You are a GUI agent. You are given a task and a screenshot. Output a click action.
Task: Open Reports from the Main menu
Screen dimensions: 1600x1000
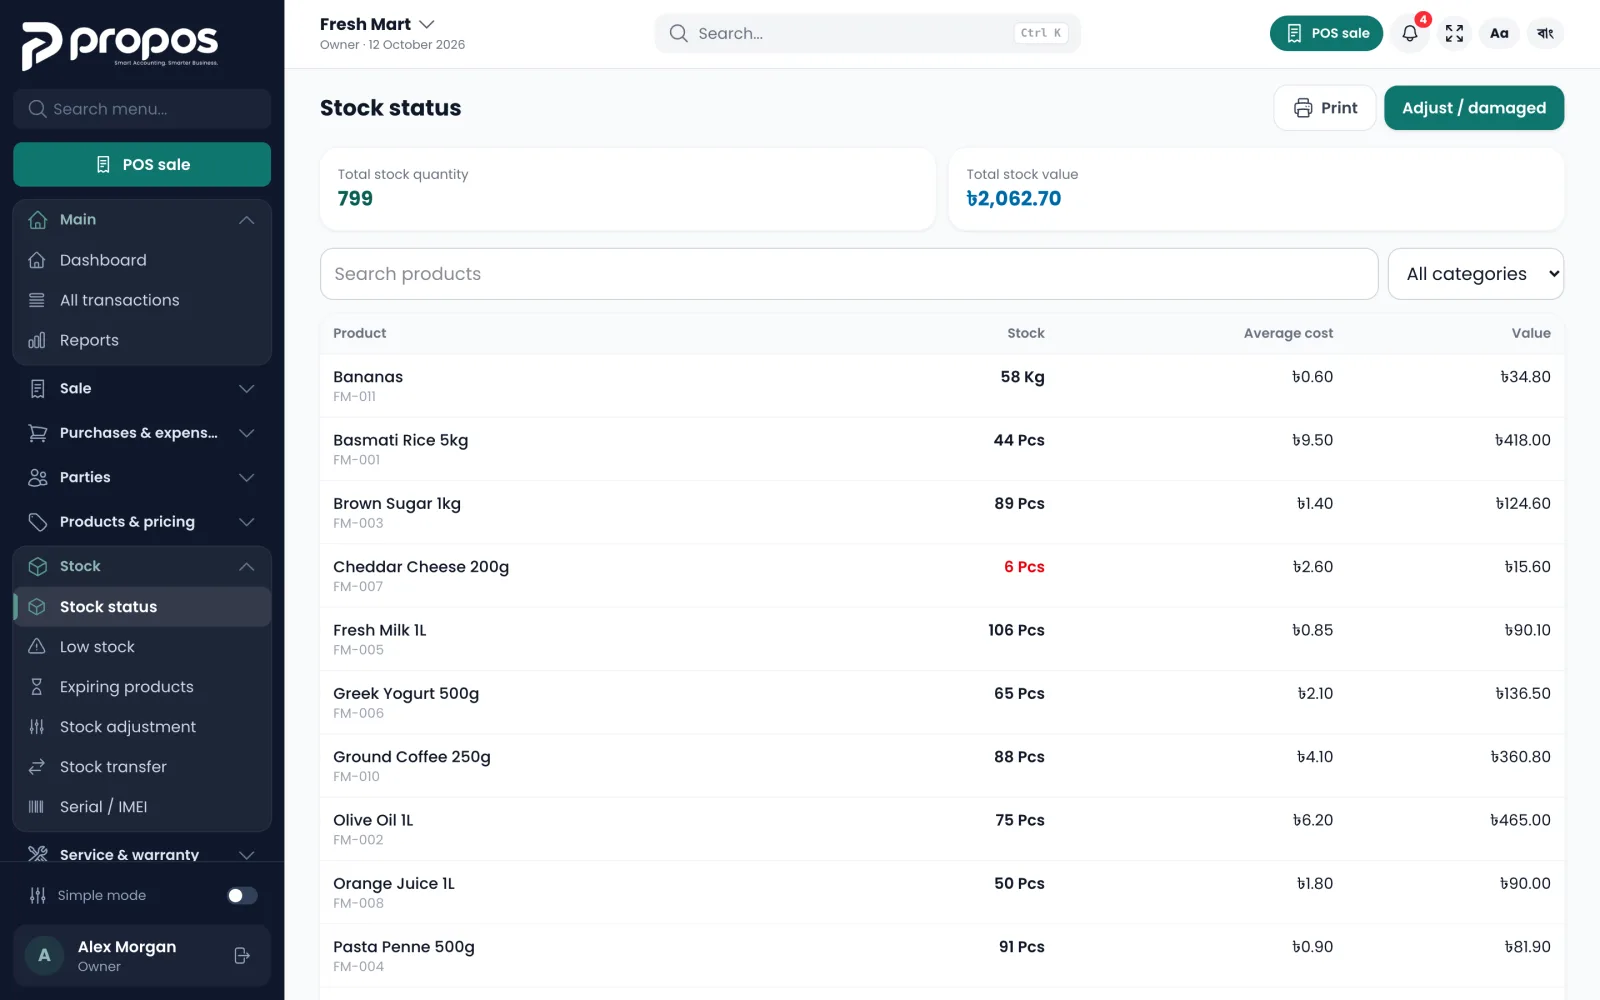tap(142, 340)
